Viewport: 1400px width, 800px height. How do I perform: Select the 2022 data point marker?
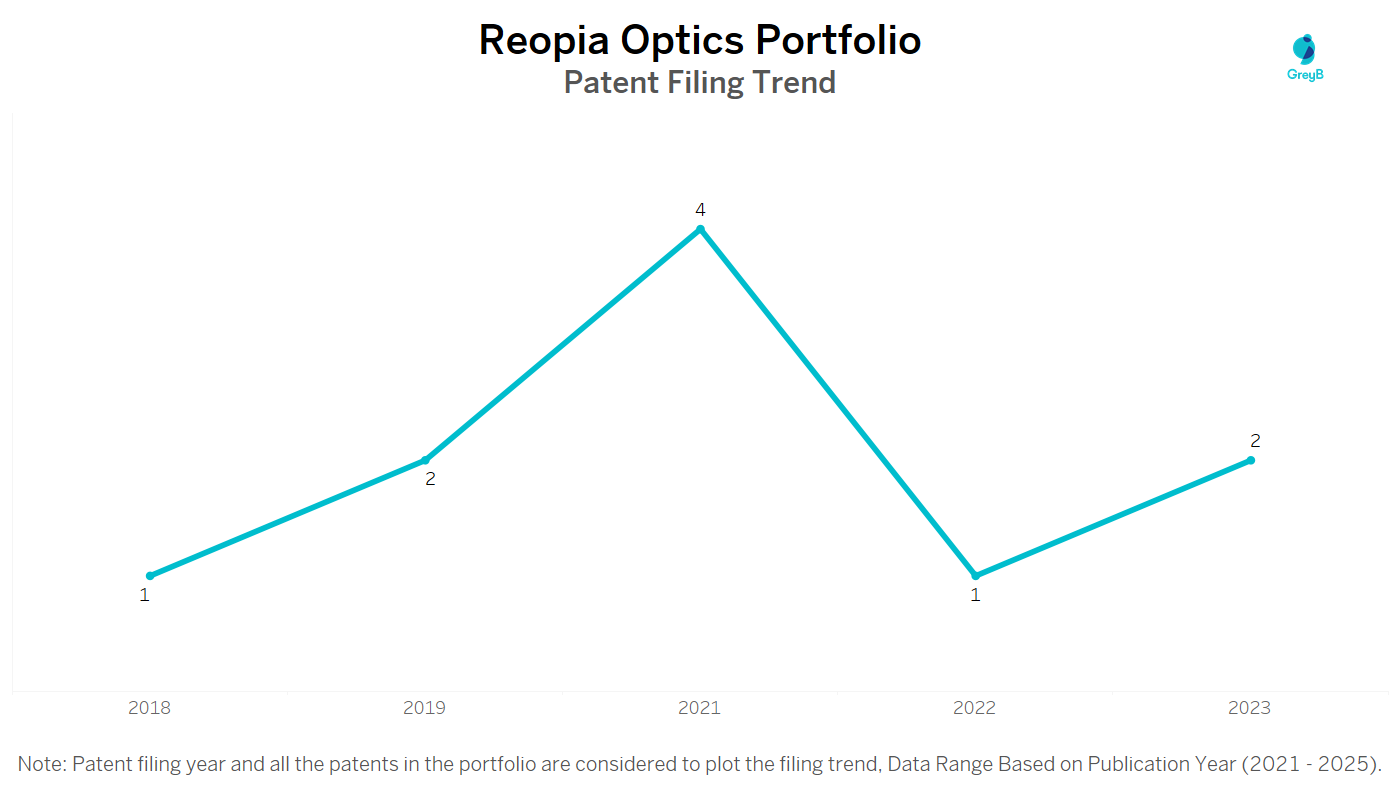975,576
